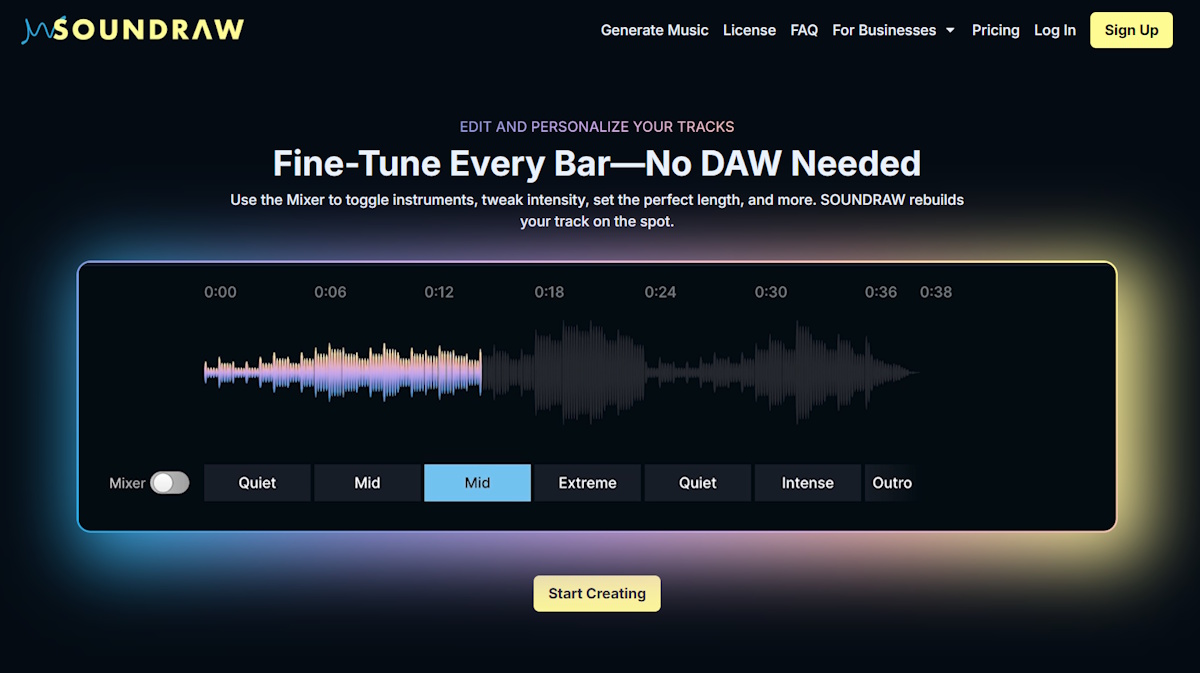Click the Sign Up button

point(1131,30)
